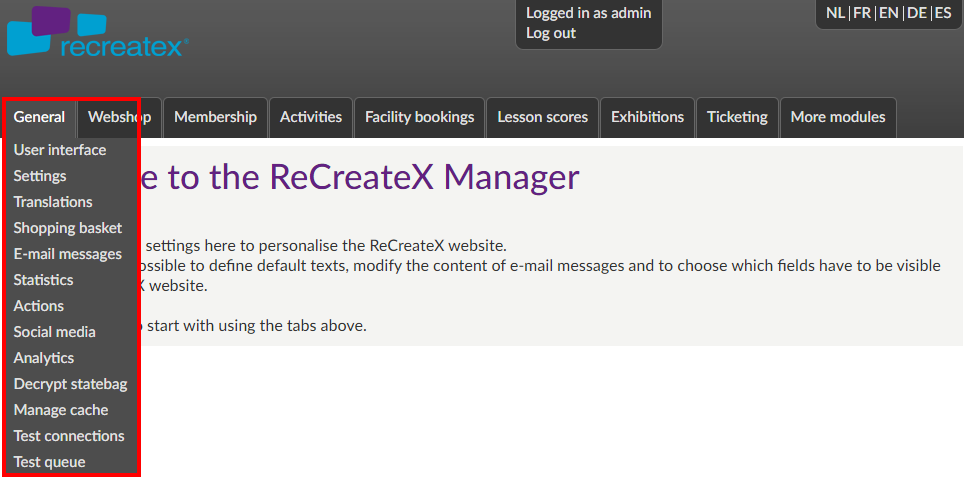This screenshot has height=481, width=964.
Task: Open the Lesson scores tab
Action: pyautogui.click(x=543, y=117)
